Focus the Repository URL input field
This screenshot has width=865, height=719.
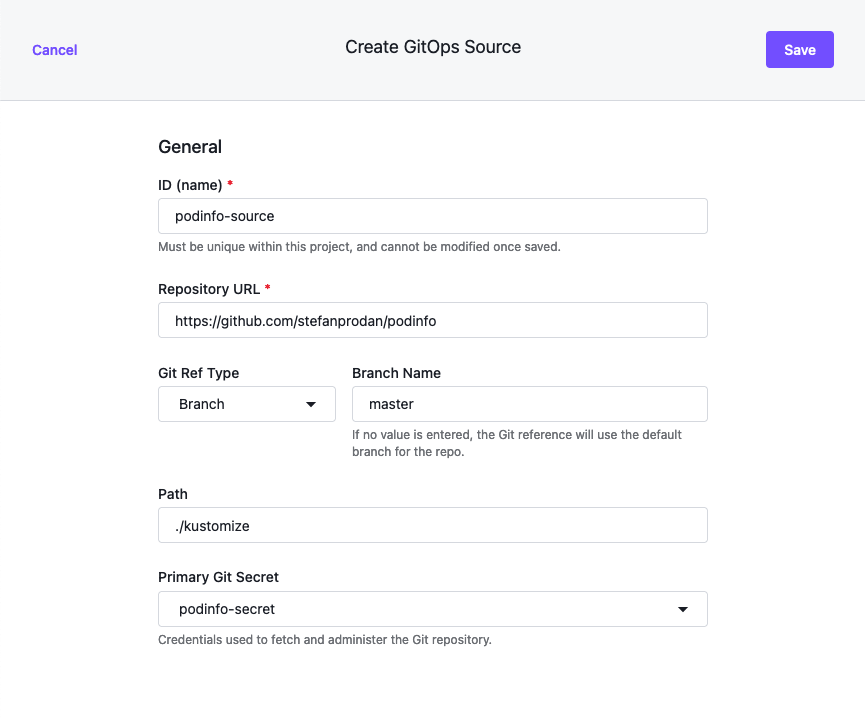432,320
